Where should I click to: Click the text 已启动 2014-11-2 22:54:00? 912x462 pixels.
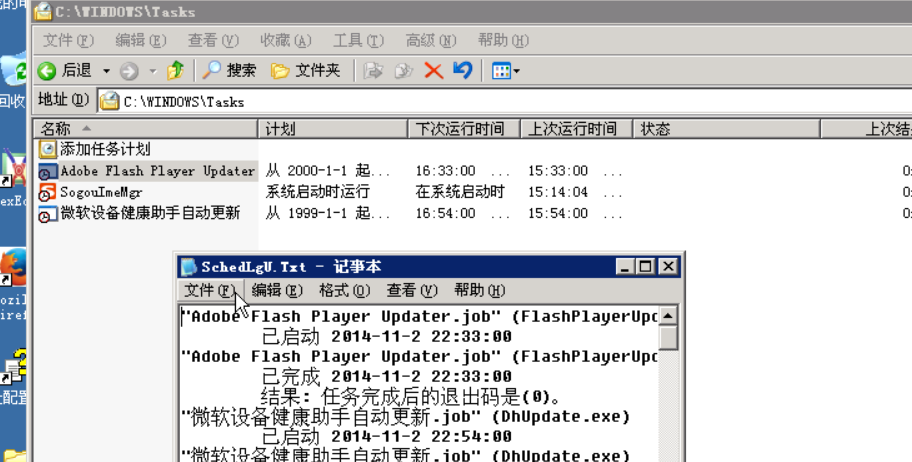pos(386,436)
